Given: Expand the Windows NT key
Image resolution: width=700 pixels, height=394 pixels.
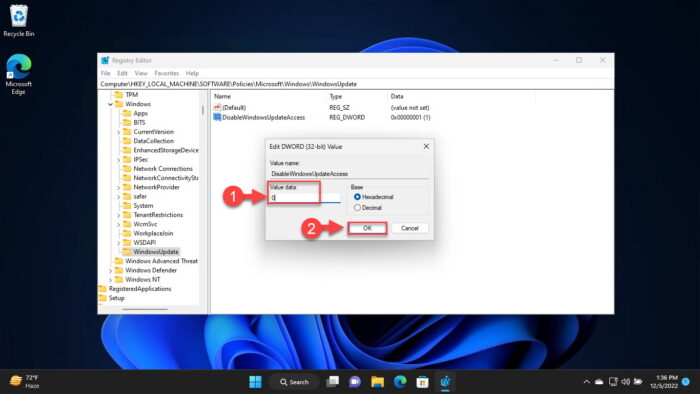Looking at the screenshot, I should pos(110,280).
